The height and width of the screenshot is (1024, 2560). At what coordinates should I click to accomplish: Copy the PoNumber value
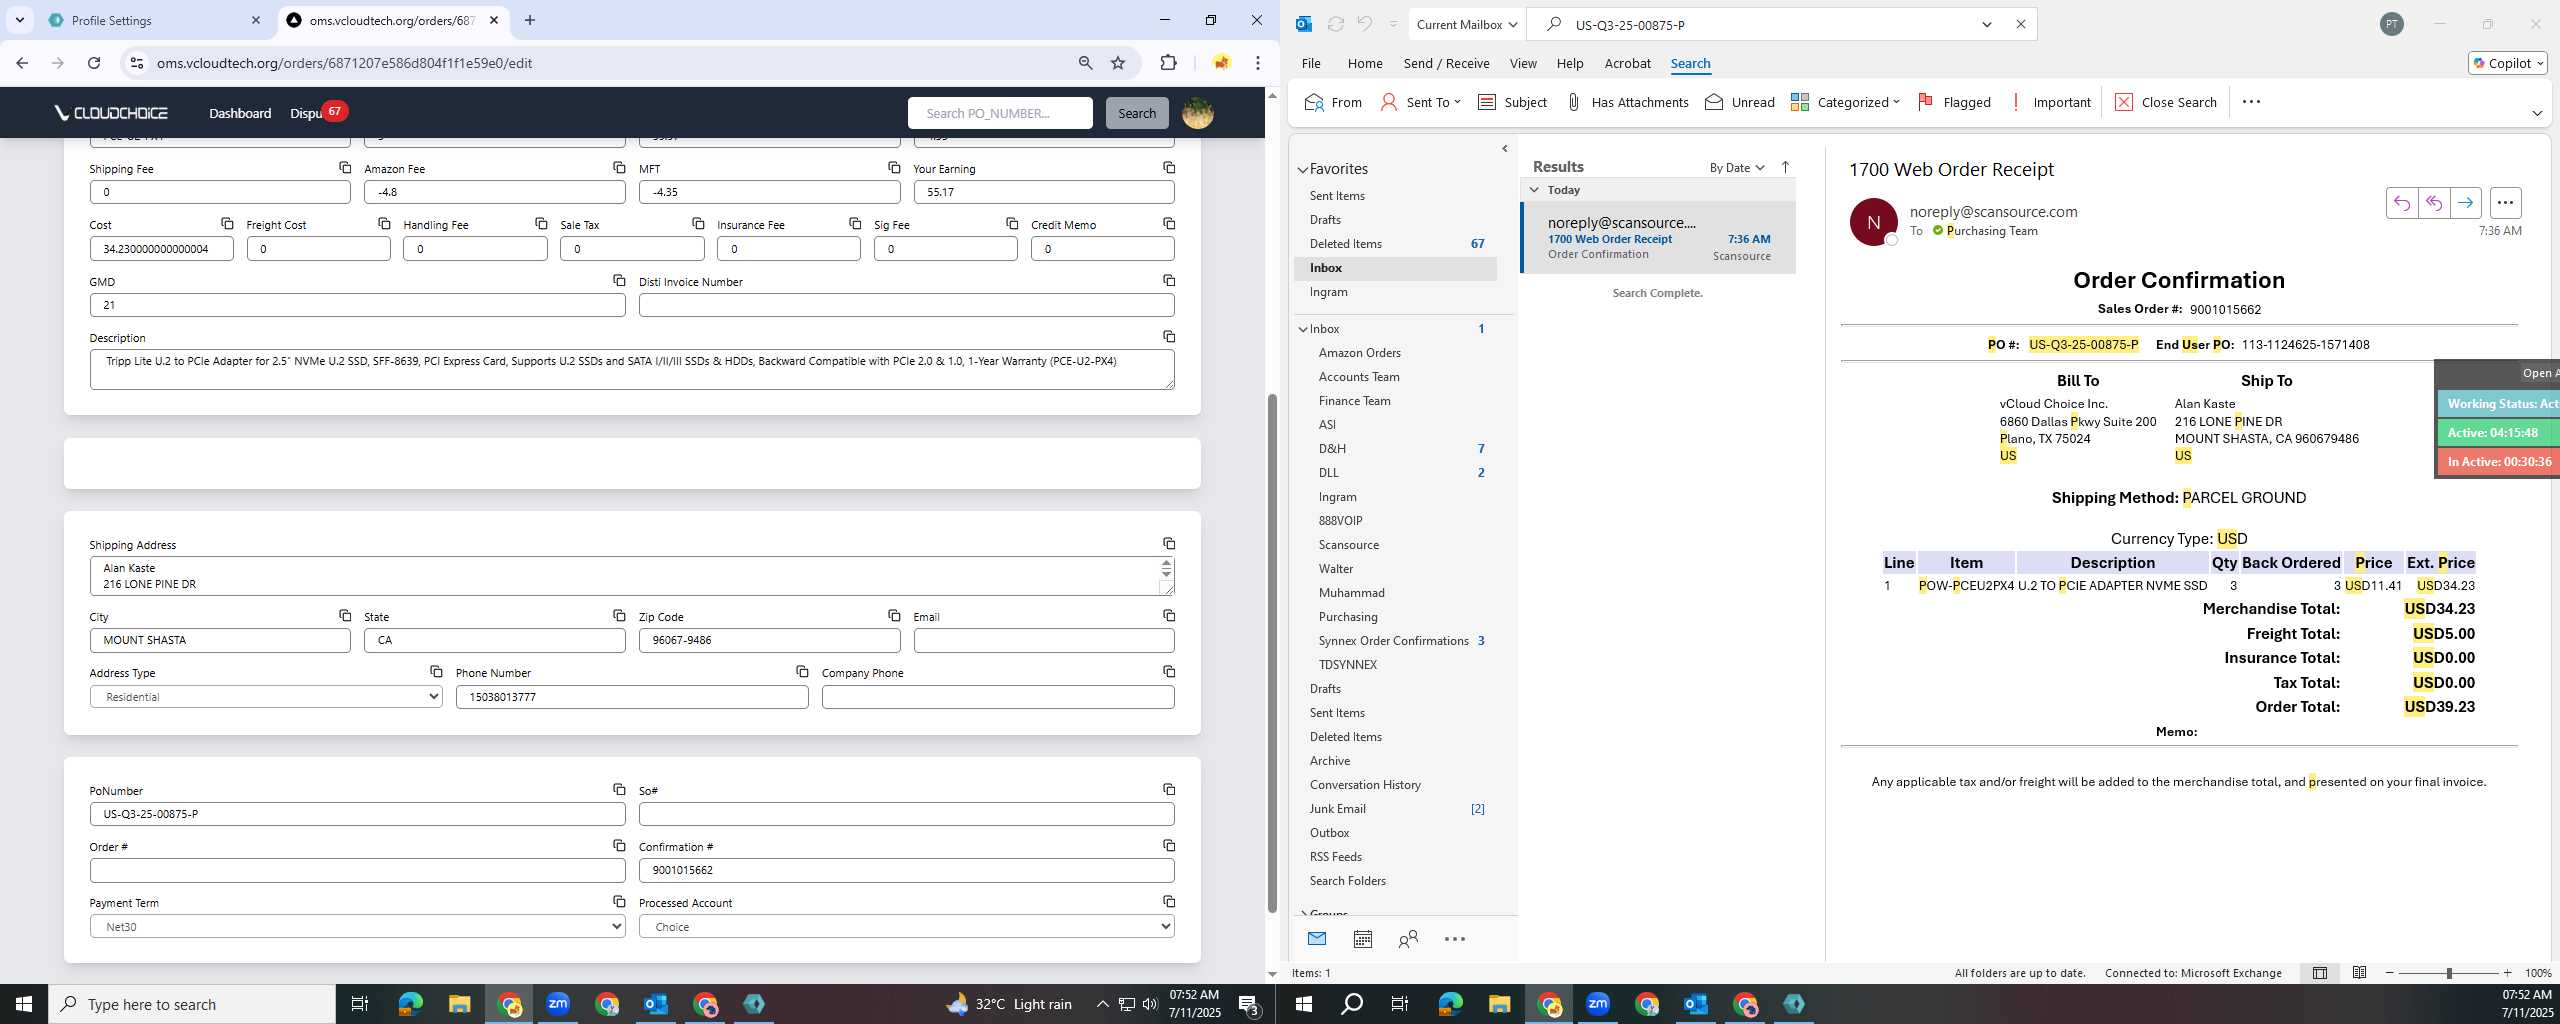point(619,789)
